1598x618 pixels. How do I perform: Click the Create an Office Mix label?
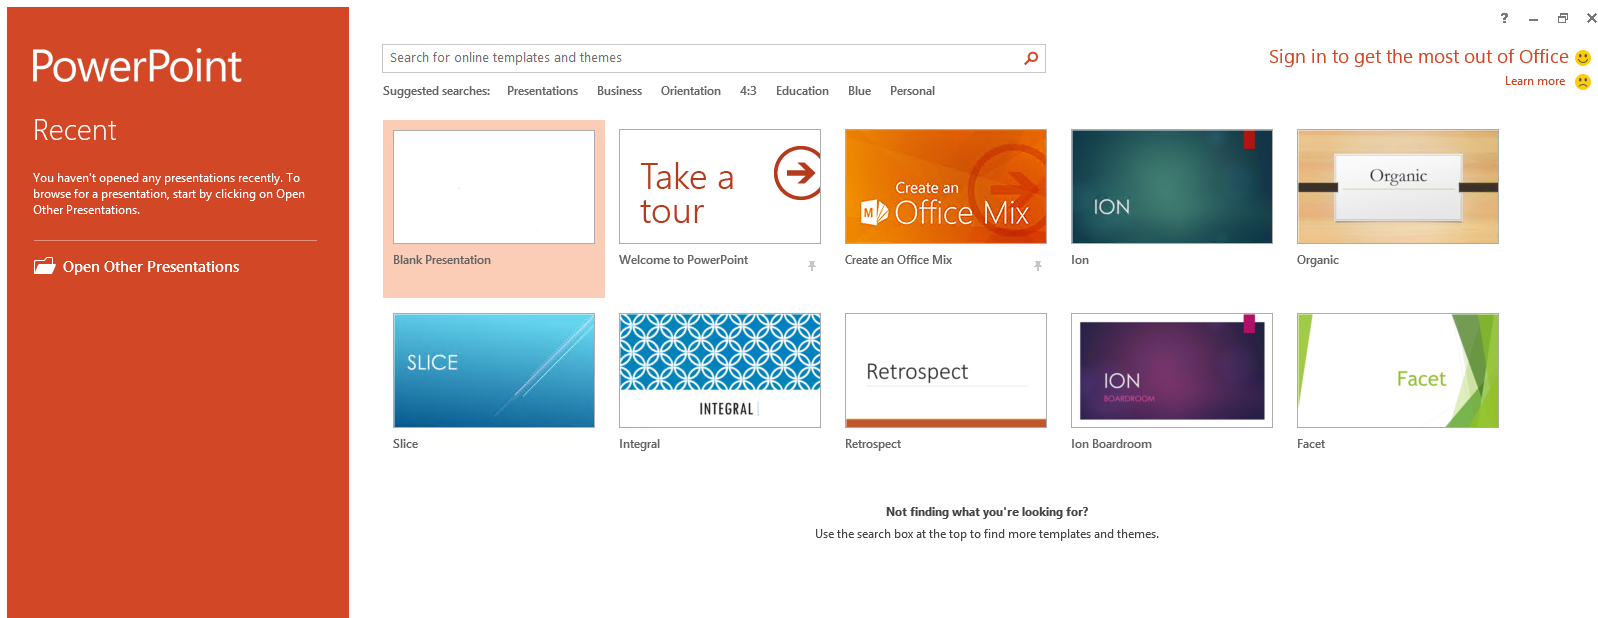click(898, 260)
